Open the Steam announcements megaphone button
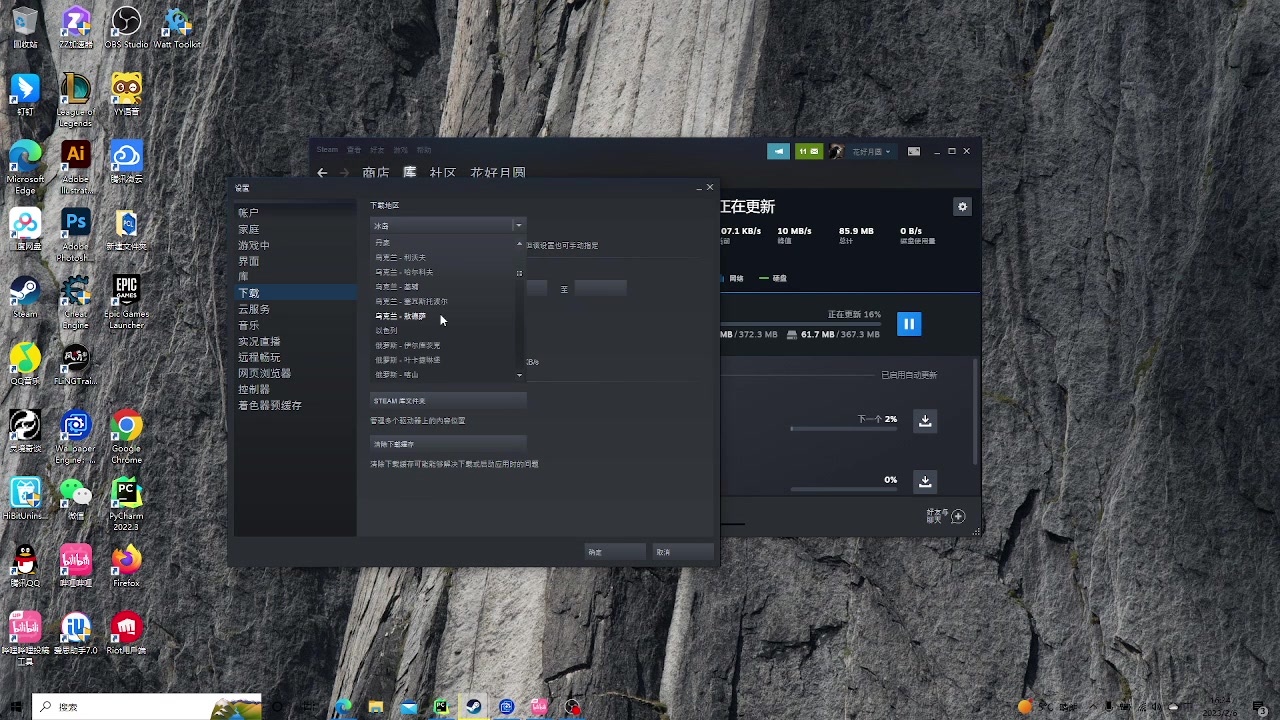The width and height of the screenshot is (1280, 720). (778, 151)
